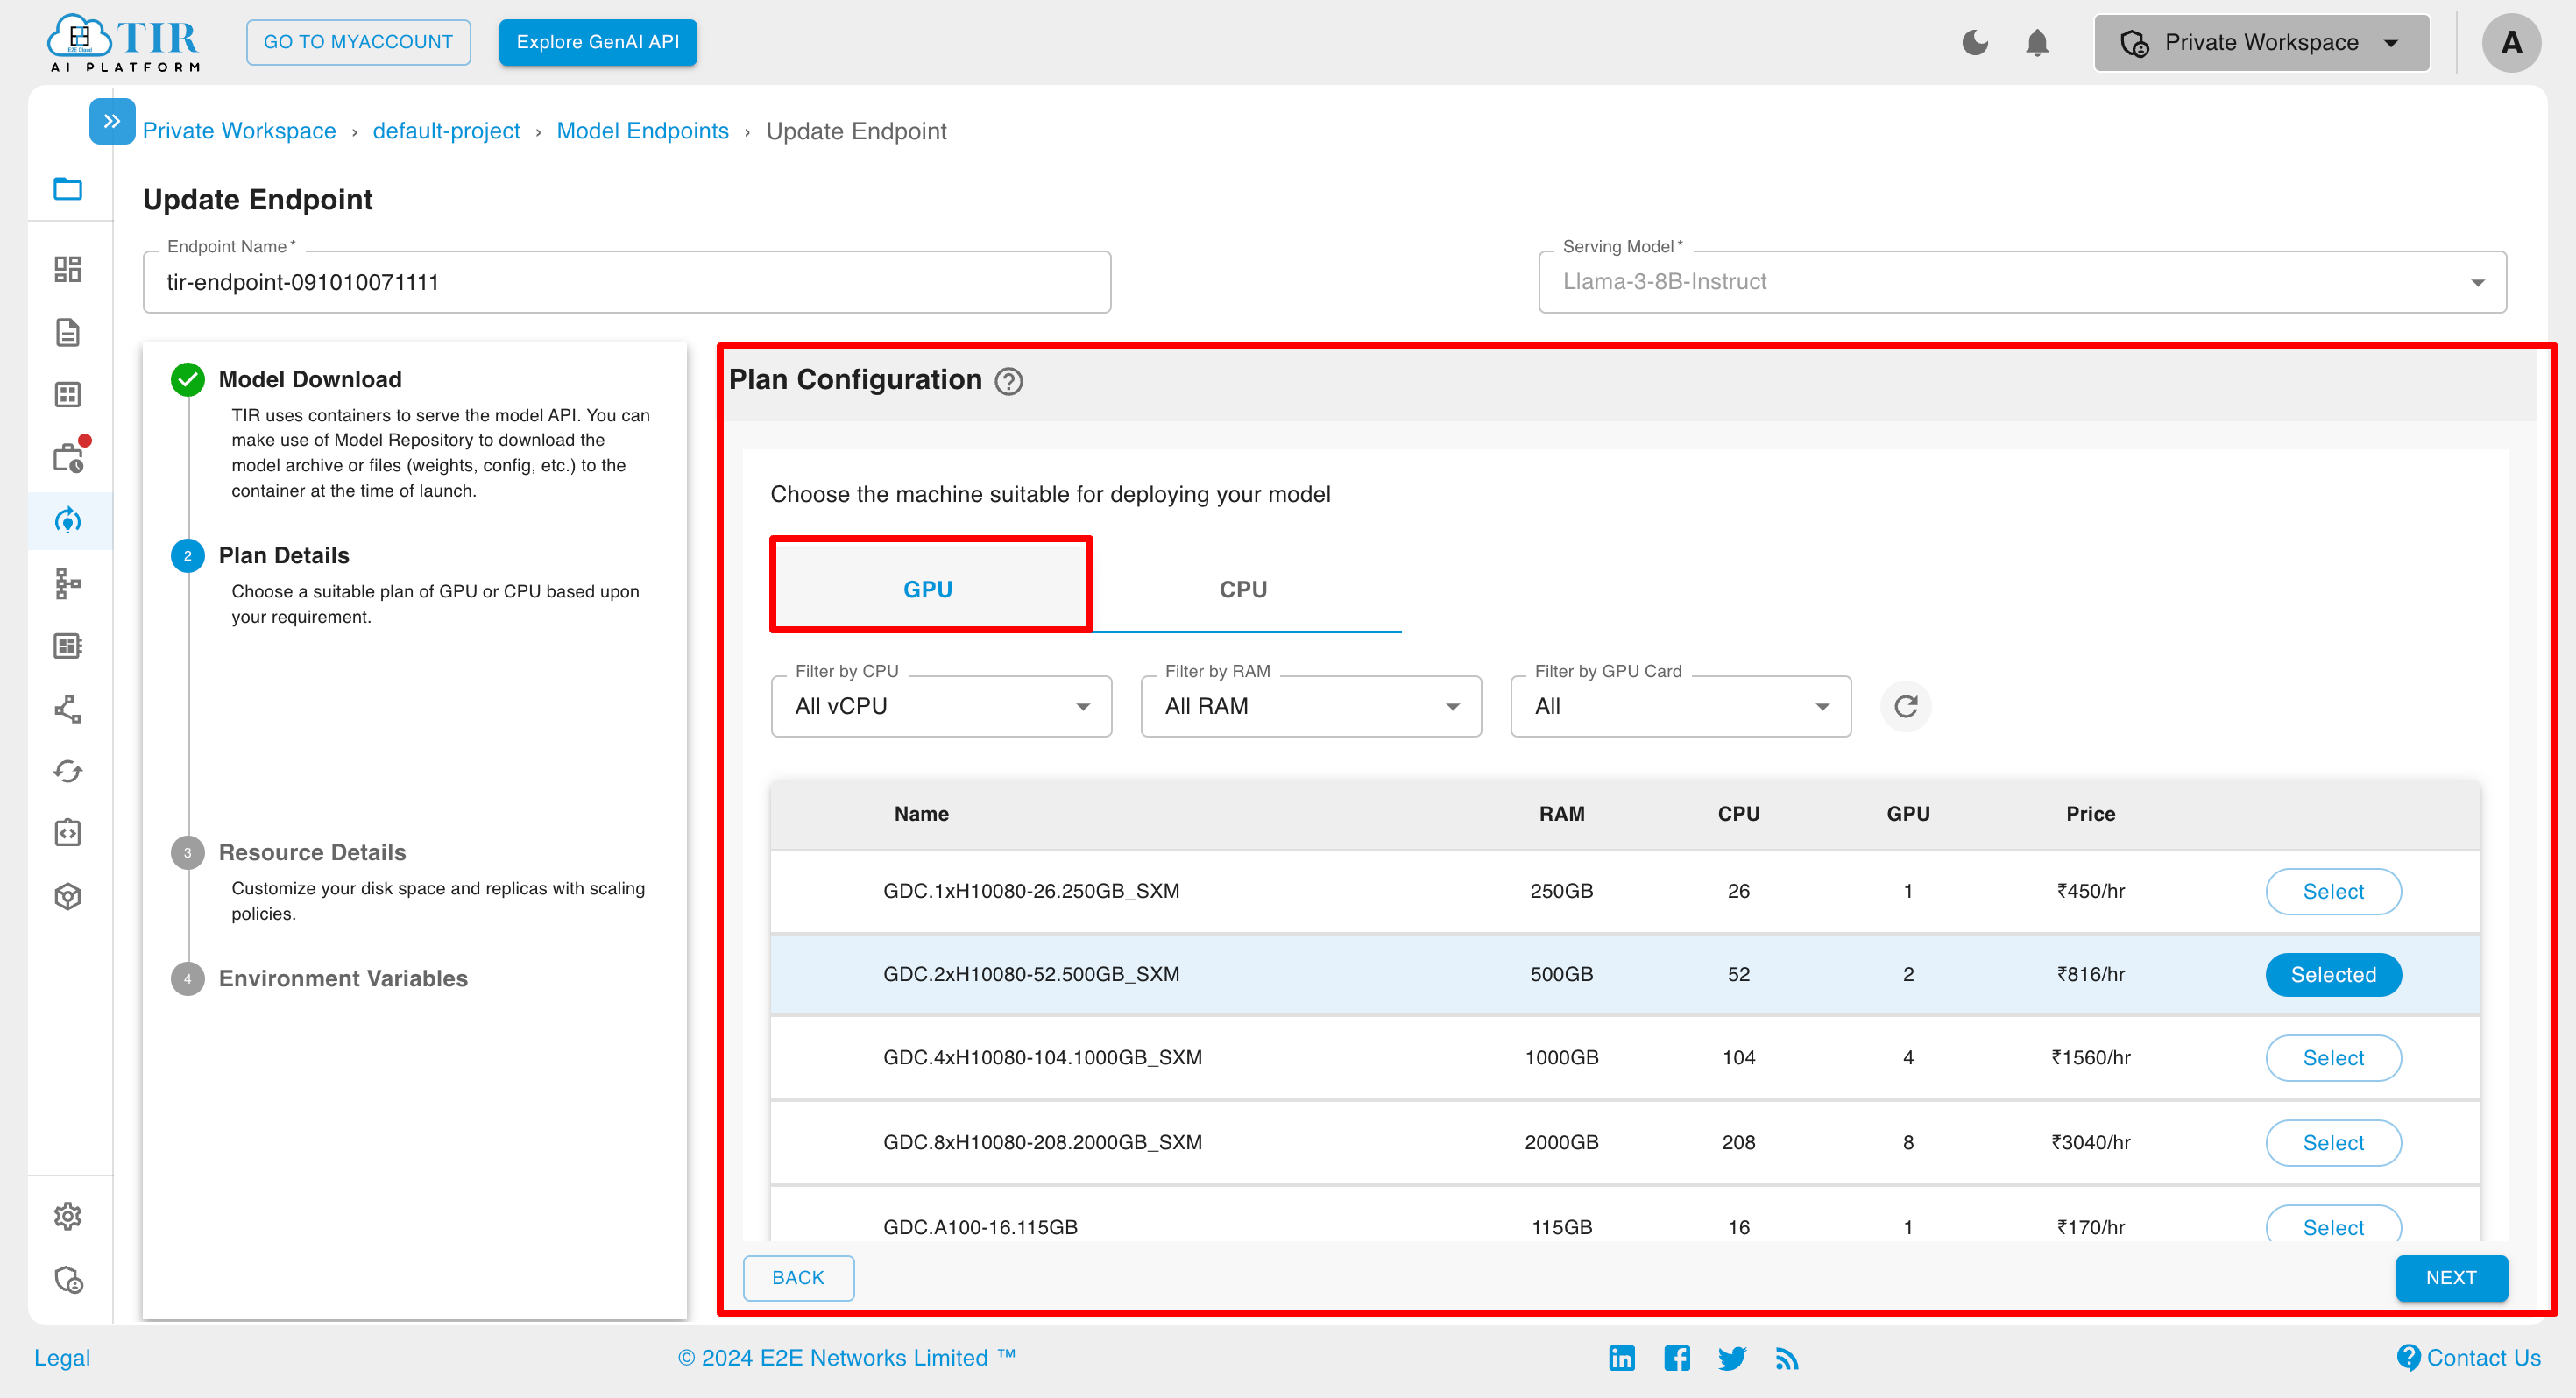Click NEXT to proceed to Resource Details
This screenshot has height=1398, width=2576.
pyautogui.click(x=2452, y=1277)
